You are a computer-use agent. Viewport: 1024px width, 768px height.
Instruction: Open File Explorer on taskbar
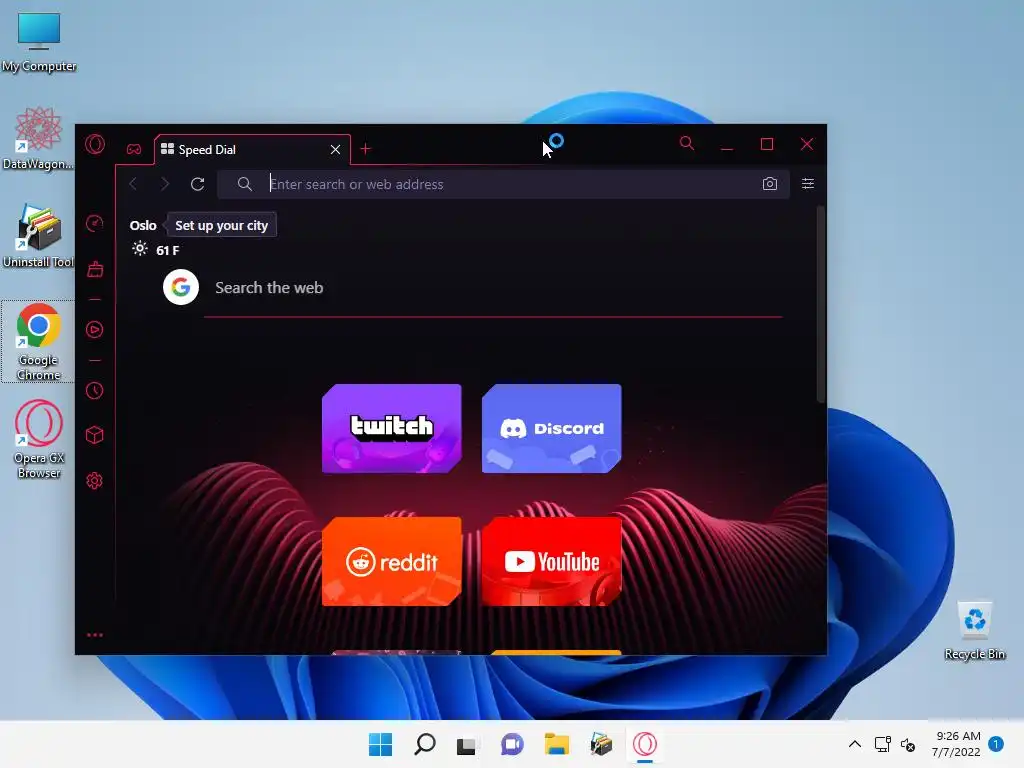556,744
